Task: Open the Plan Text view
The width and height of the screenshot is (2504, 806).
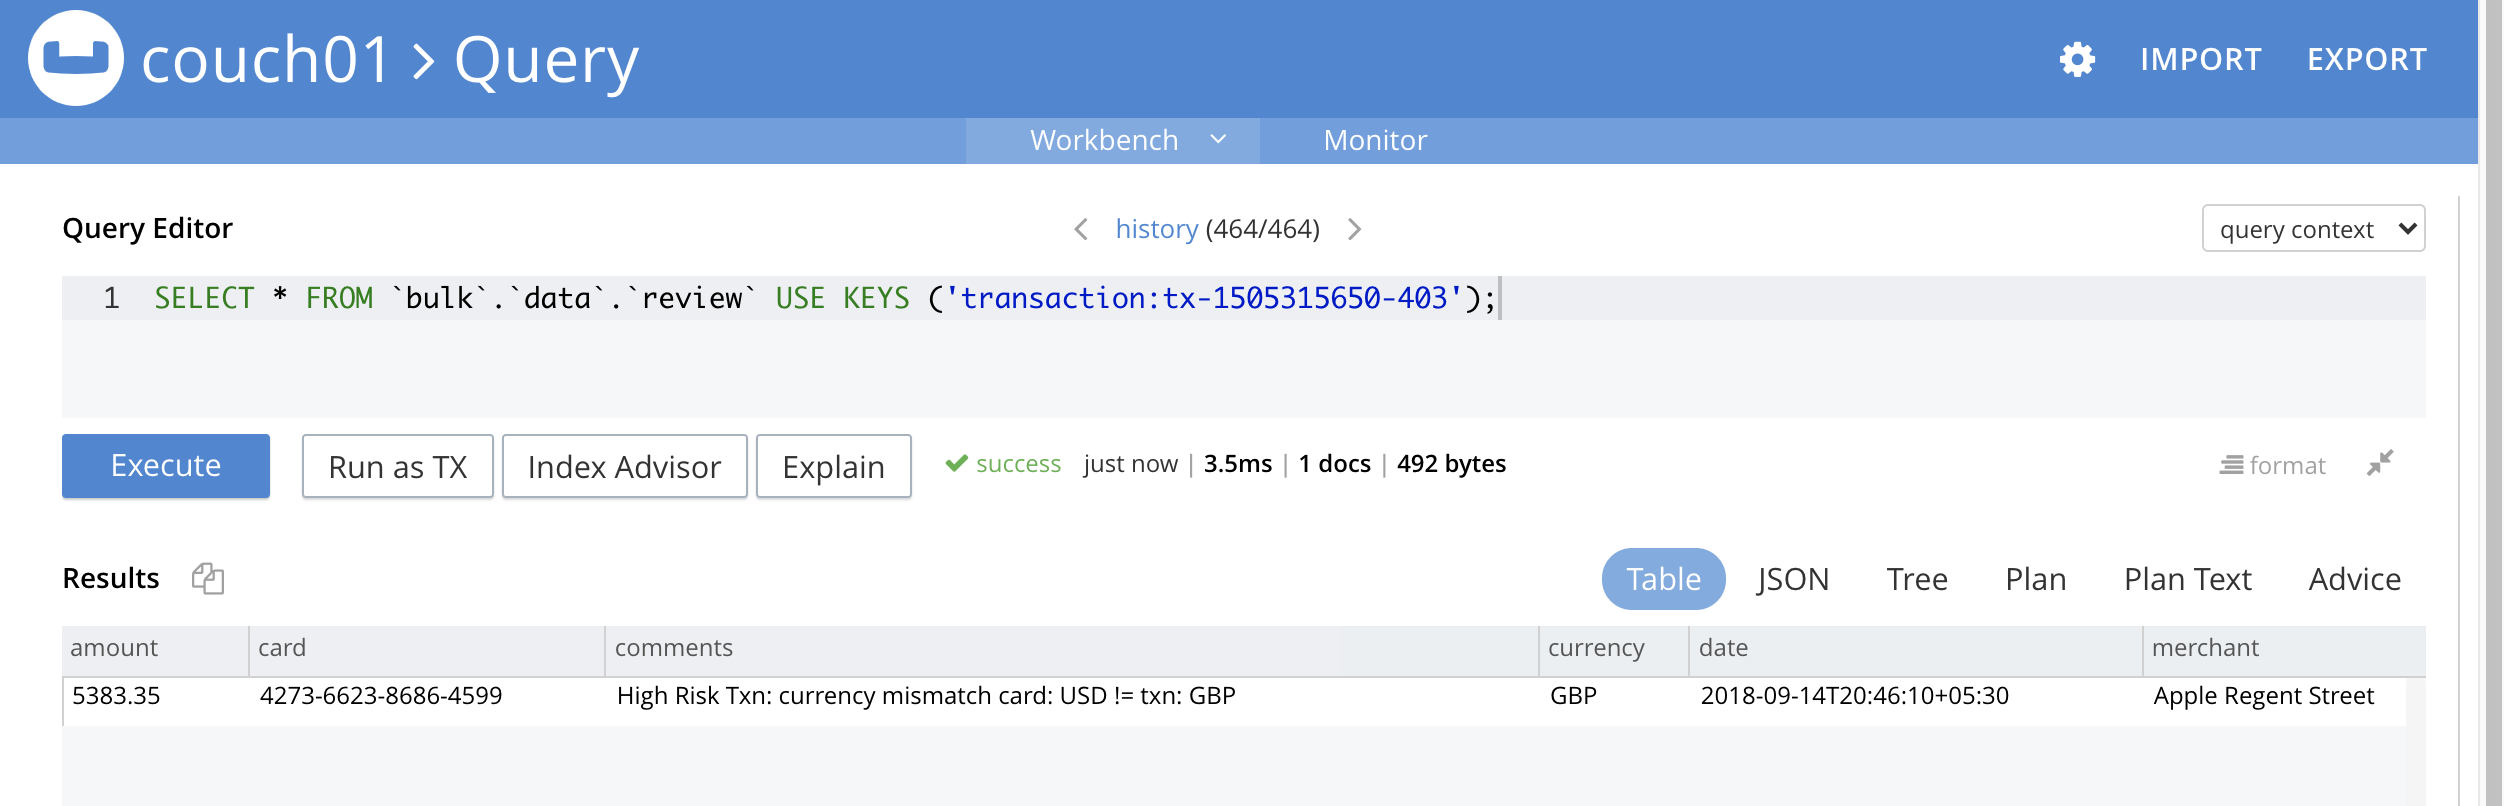Action: click(x=2187, y=579)
